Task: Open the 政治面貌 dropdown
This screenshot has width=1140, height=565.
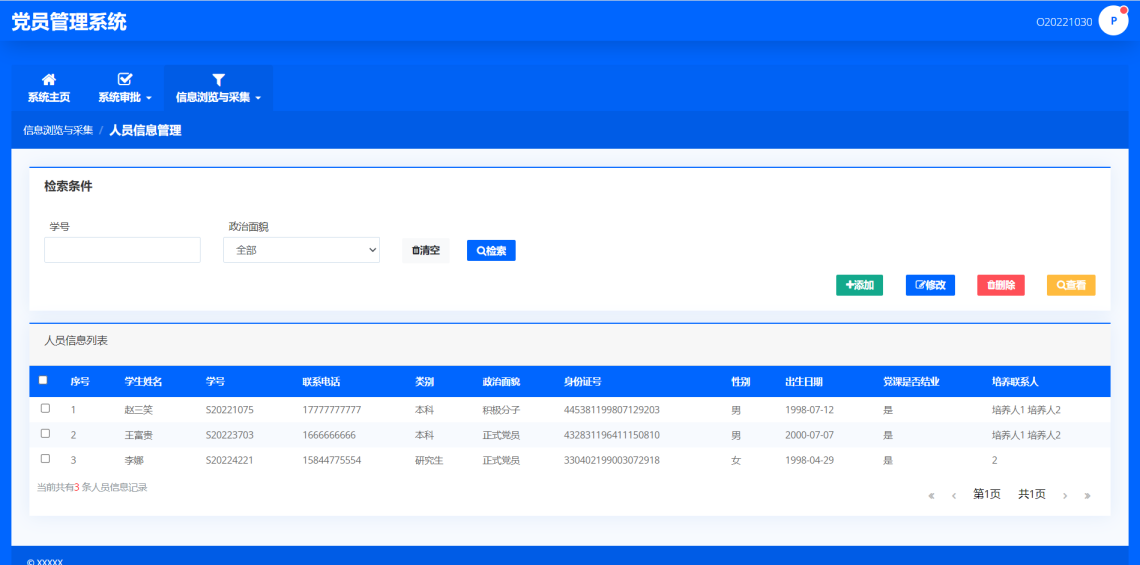Action: point(301,250)
